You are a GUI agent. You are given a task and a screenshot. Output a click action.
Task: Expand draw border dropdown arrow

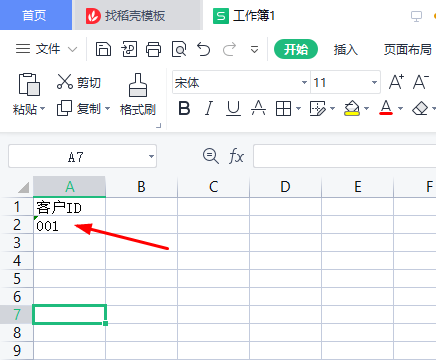click(x=332, y=109)
